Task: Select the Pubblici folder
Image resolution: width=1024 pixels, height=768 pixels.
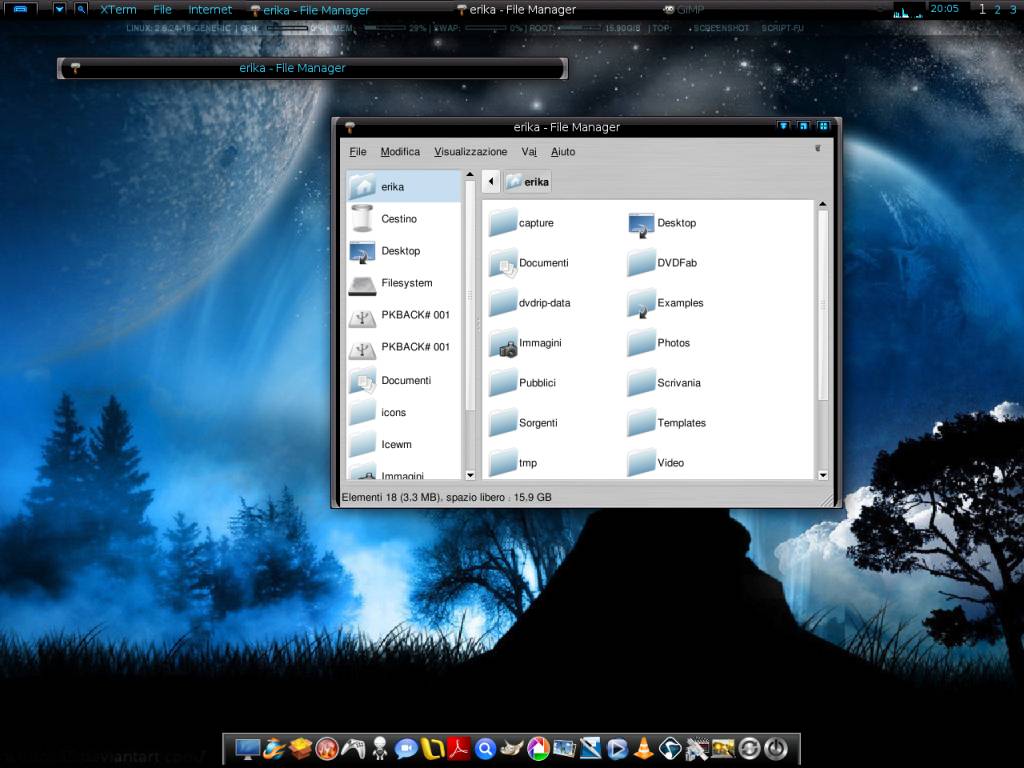Action: coord(522,383)
